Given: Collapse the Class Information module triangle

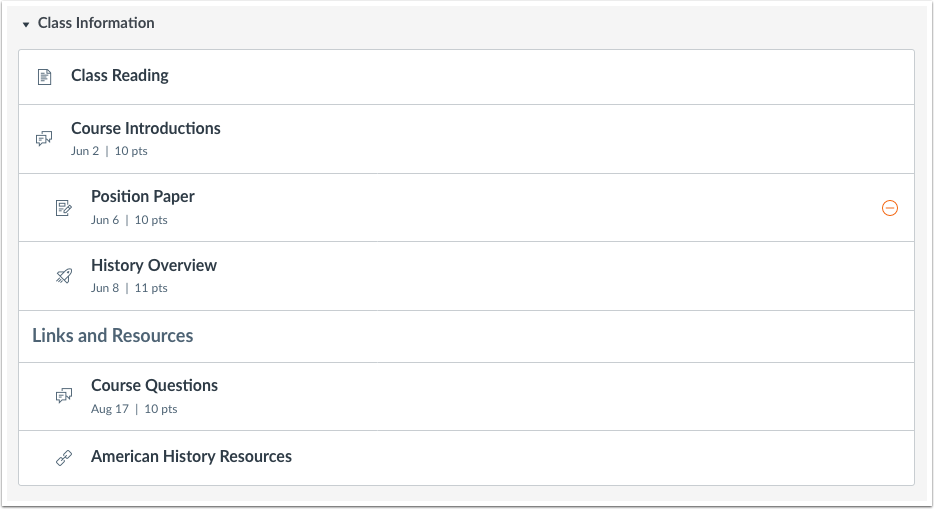Looking at the screenshot, I should point(26,24).
